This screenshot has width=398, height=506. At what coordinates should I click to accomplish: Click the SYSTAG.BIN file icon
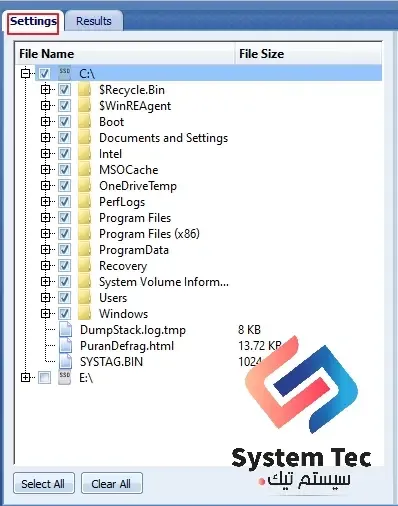[x=65, y=362]
